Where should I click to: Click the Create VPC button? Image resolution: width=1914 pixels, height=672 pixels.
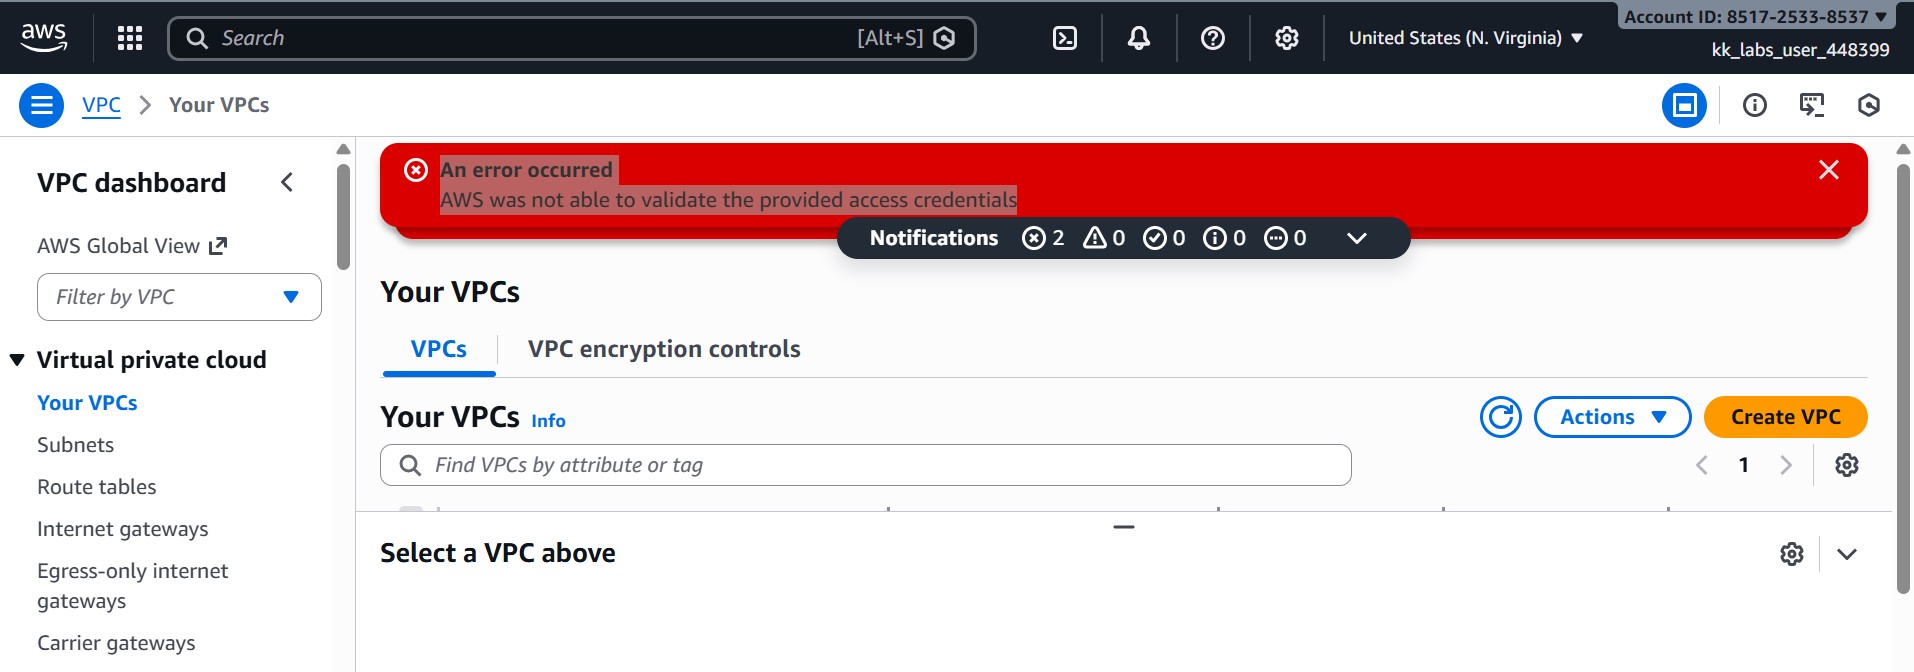1785,417
